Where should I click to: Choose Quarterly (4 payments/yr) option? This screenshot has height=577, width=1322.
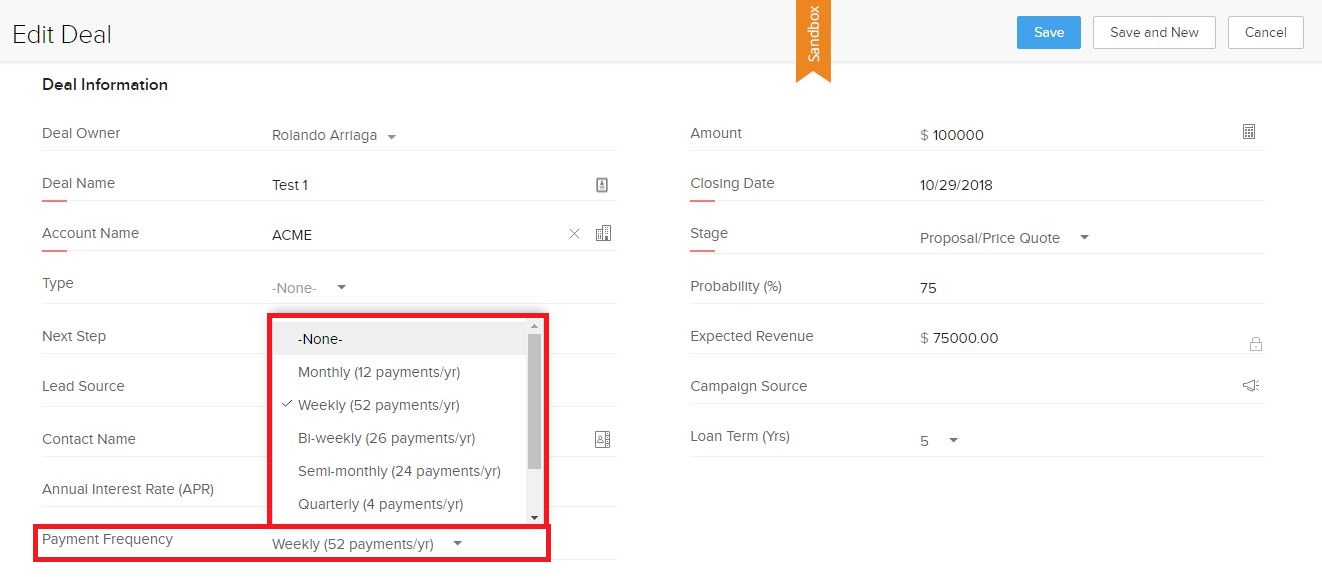(380, 504)
